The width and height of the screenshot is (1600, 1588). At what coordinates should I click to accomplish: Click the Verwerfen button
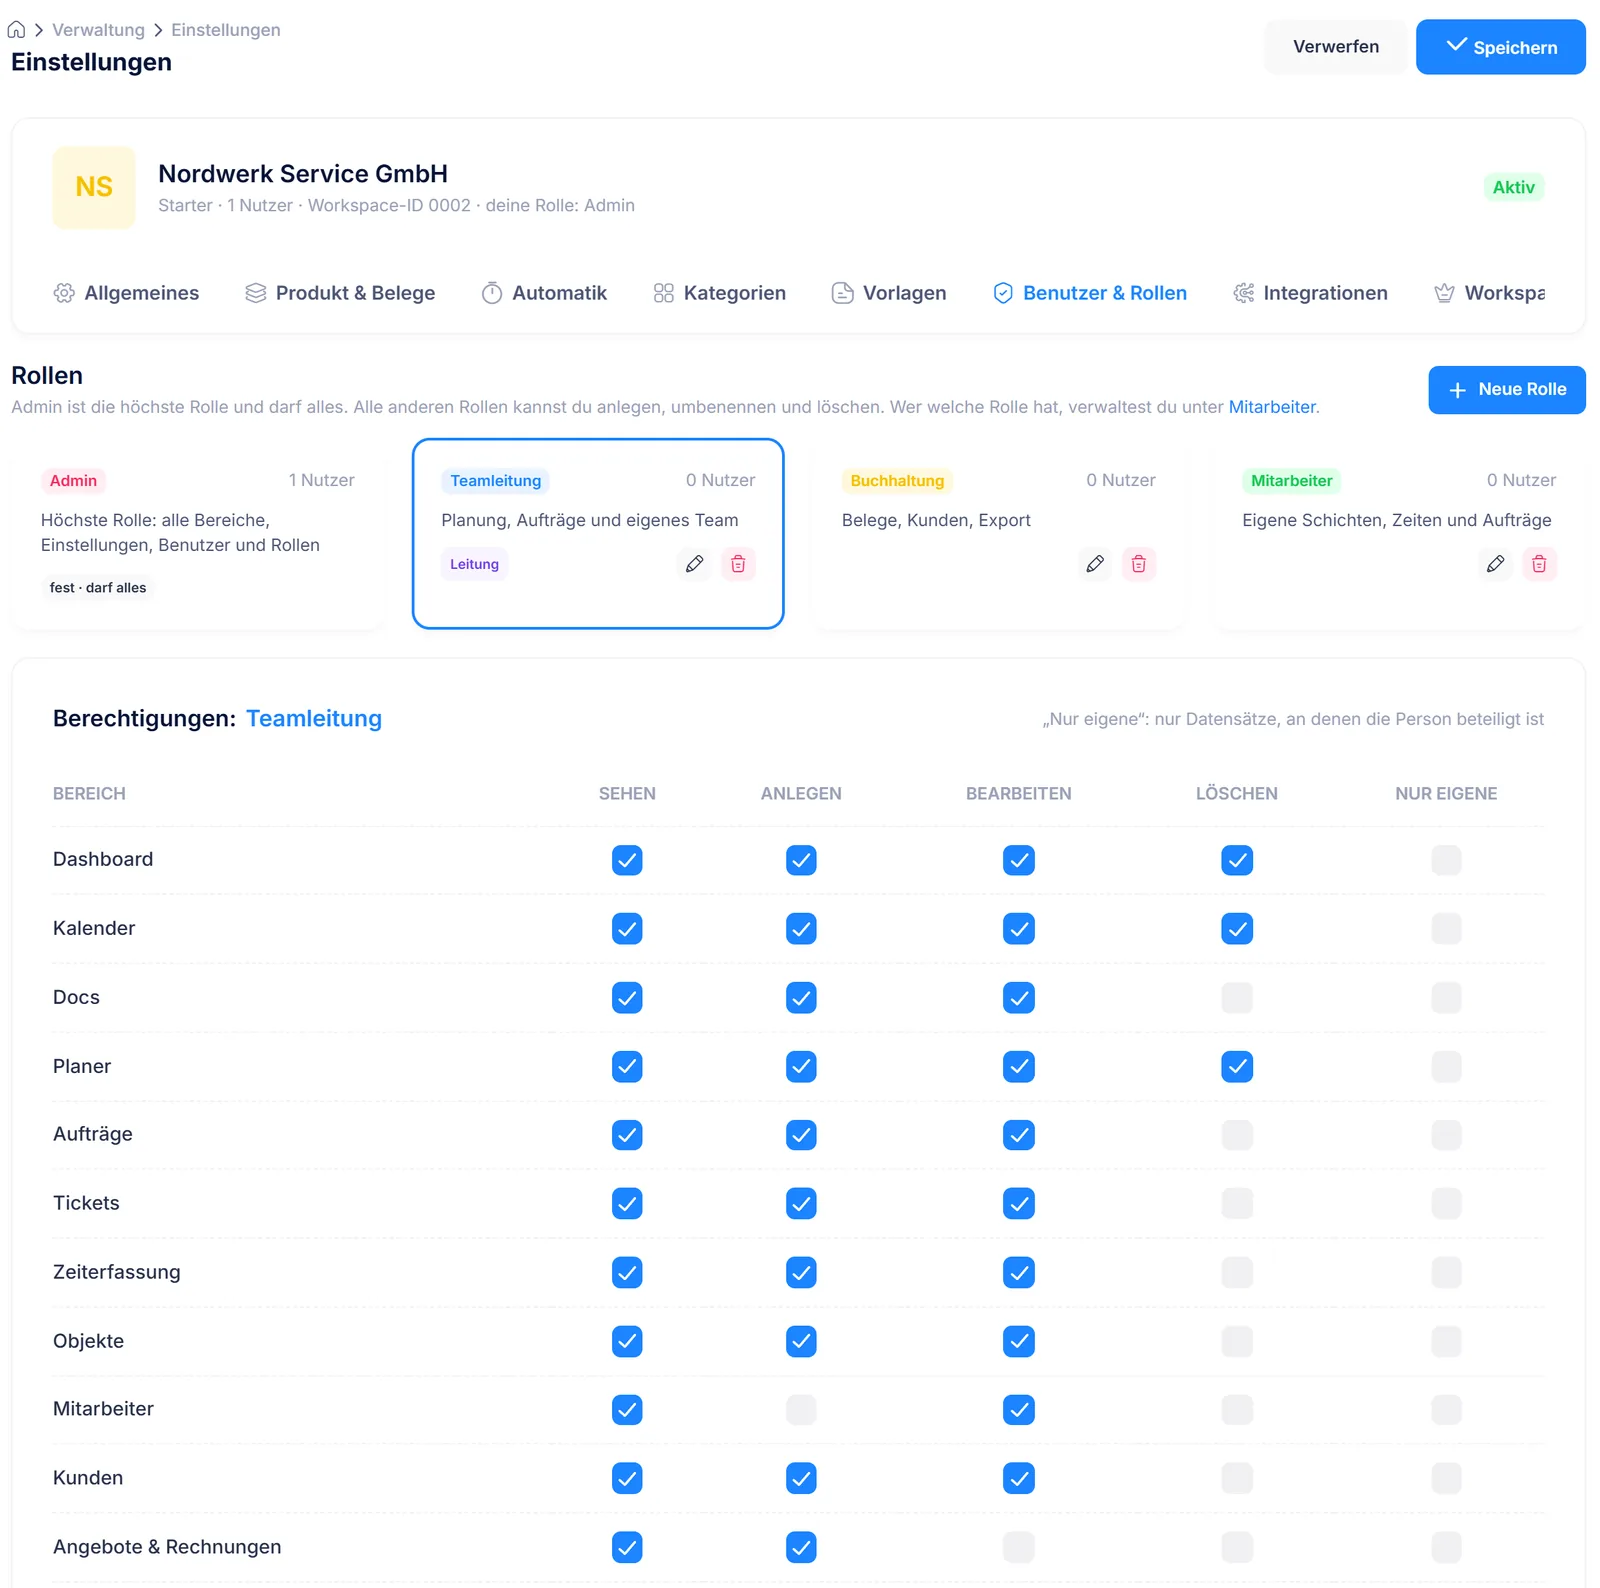point(1336,47)
